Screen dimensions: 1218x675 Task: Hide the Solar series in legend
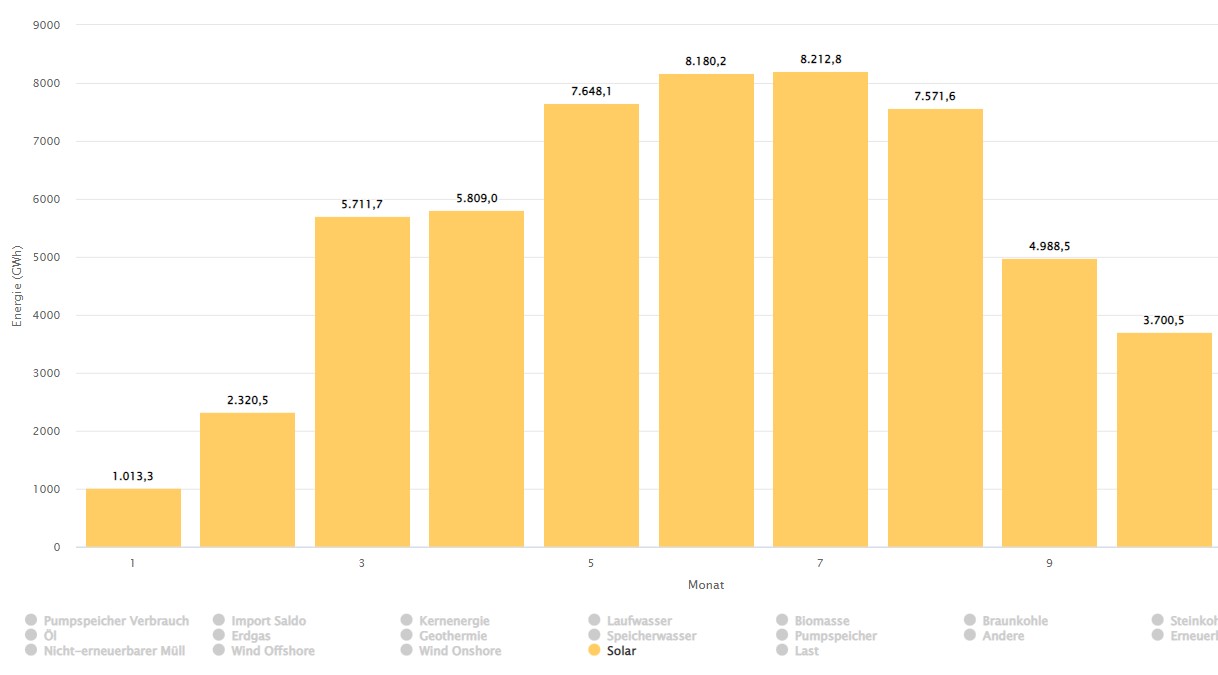(621, 651)
